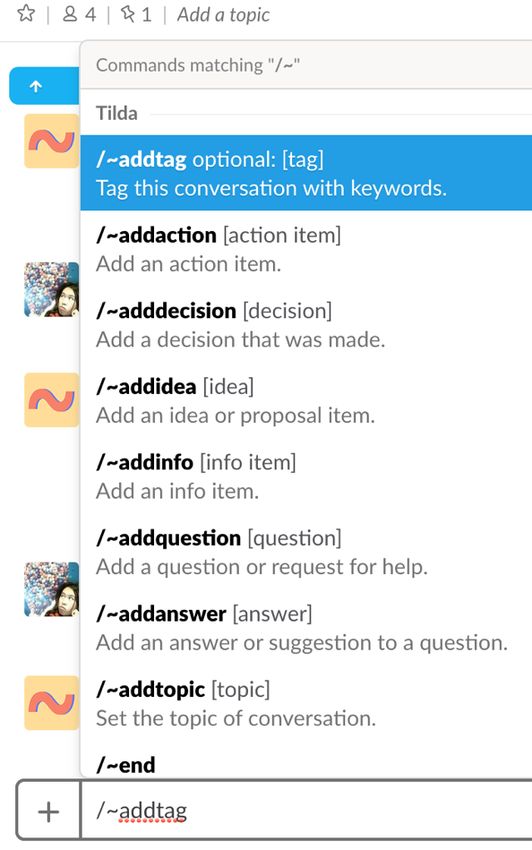Select the /~addidea command
Viewport: 532px width, 850px height.
pos(306,401)
